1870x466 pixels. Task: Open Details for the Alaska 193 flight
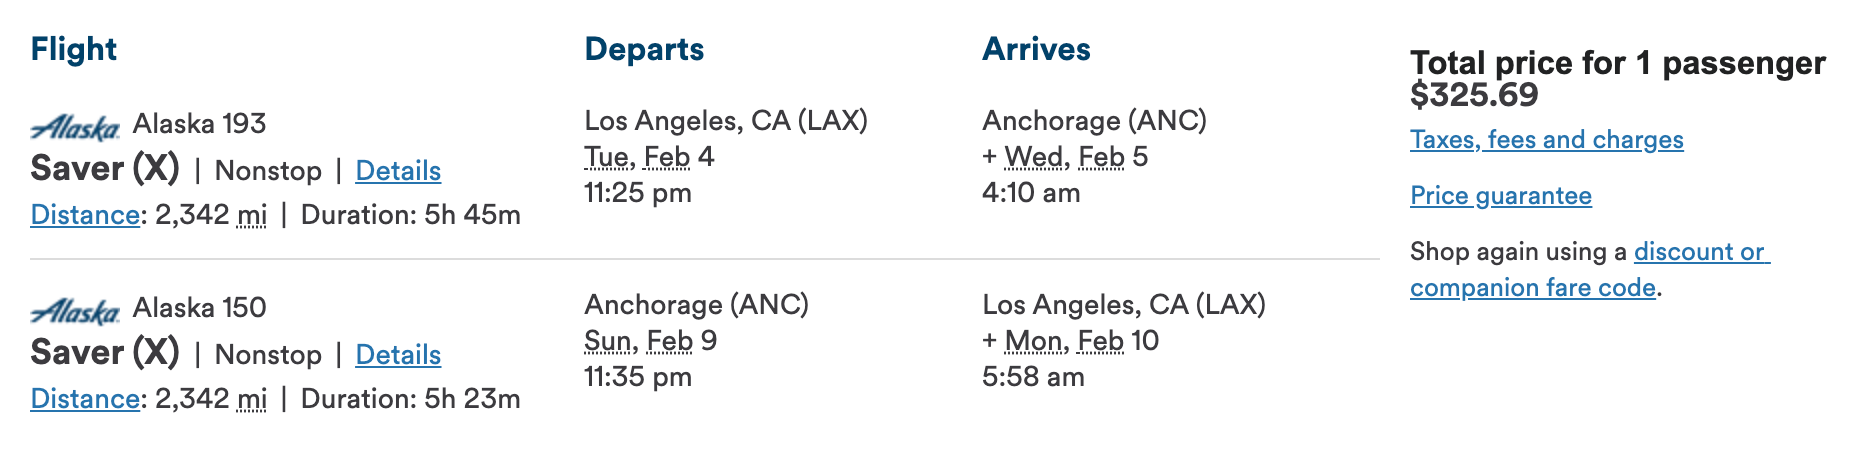[398, 171]
